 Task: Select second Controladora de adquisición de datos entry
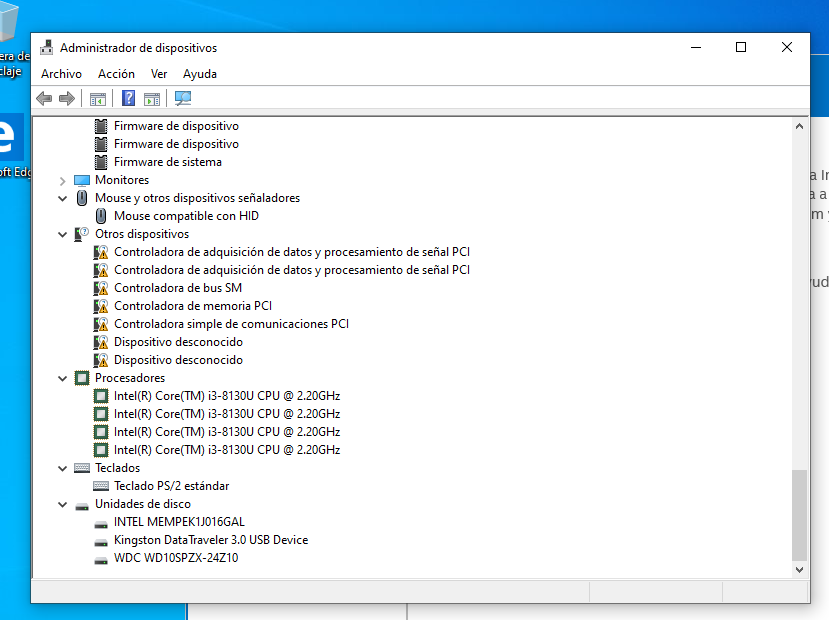292,270
